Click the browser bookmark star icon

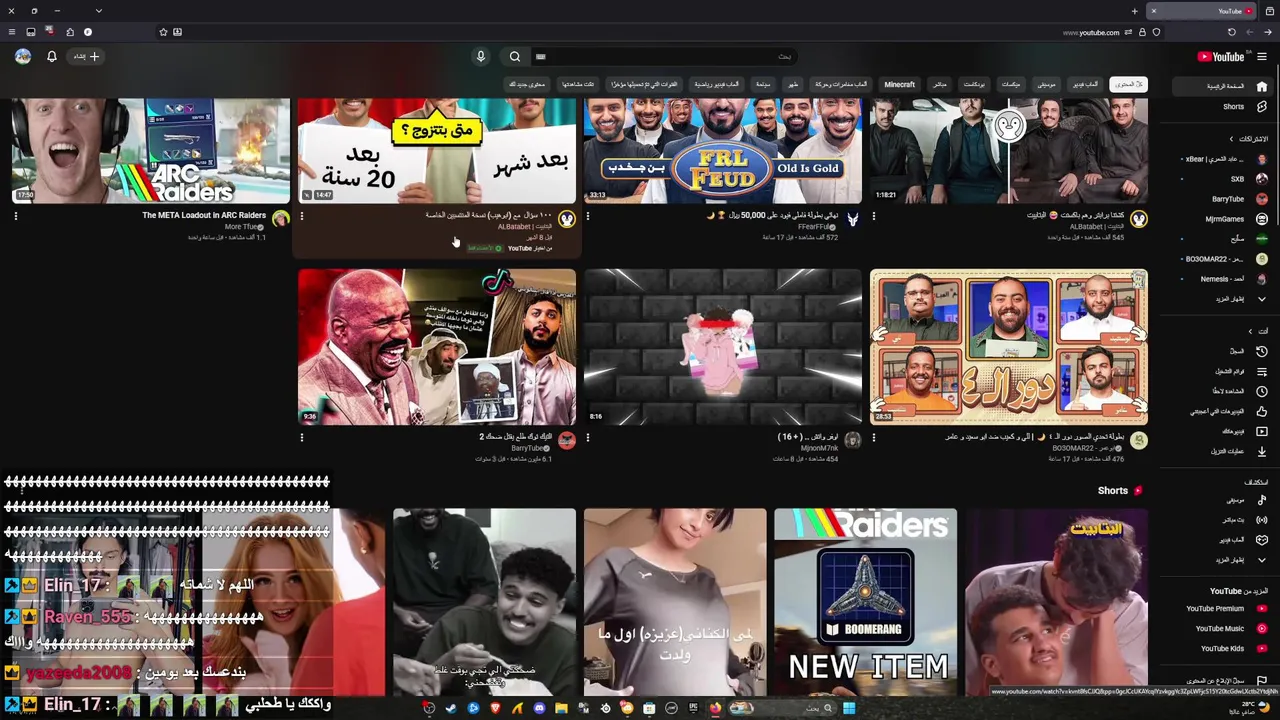[163, 32]
